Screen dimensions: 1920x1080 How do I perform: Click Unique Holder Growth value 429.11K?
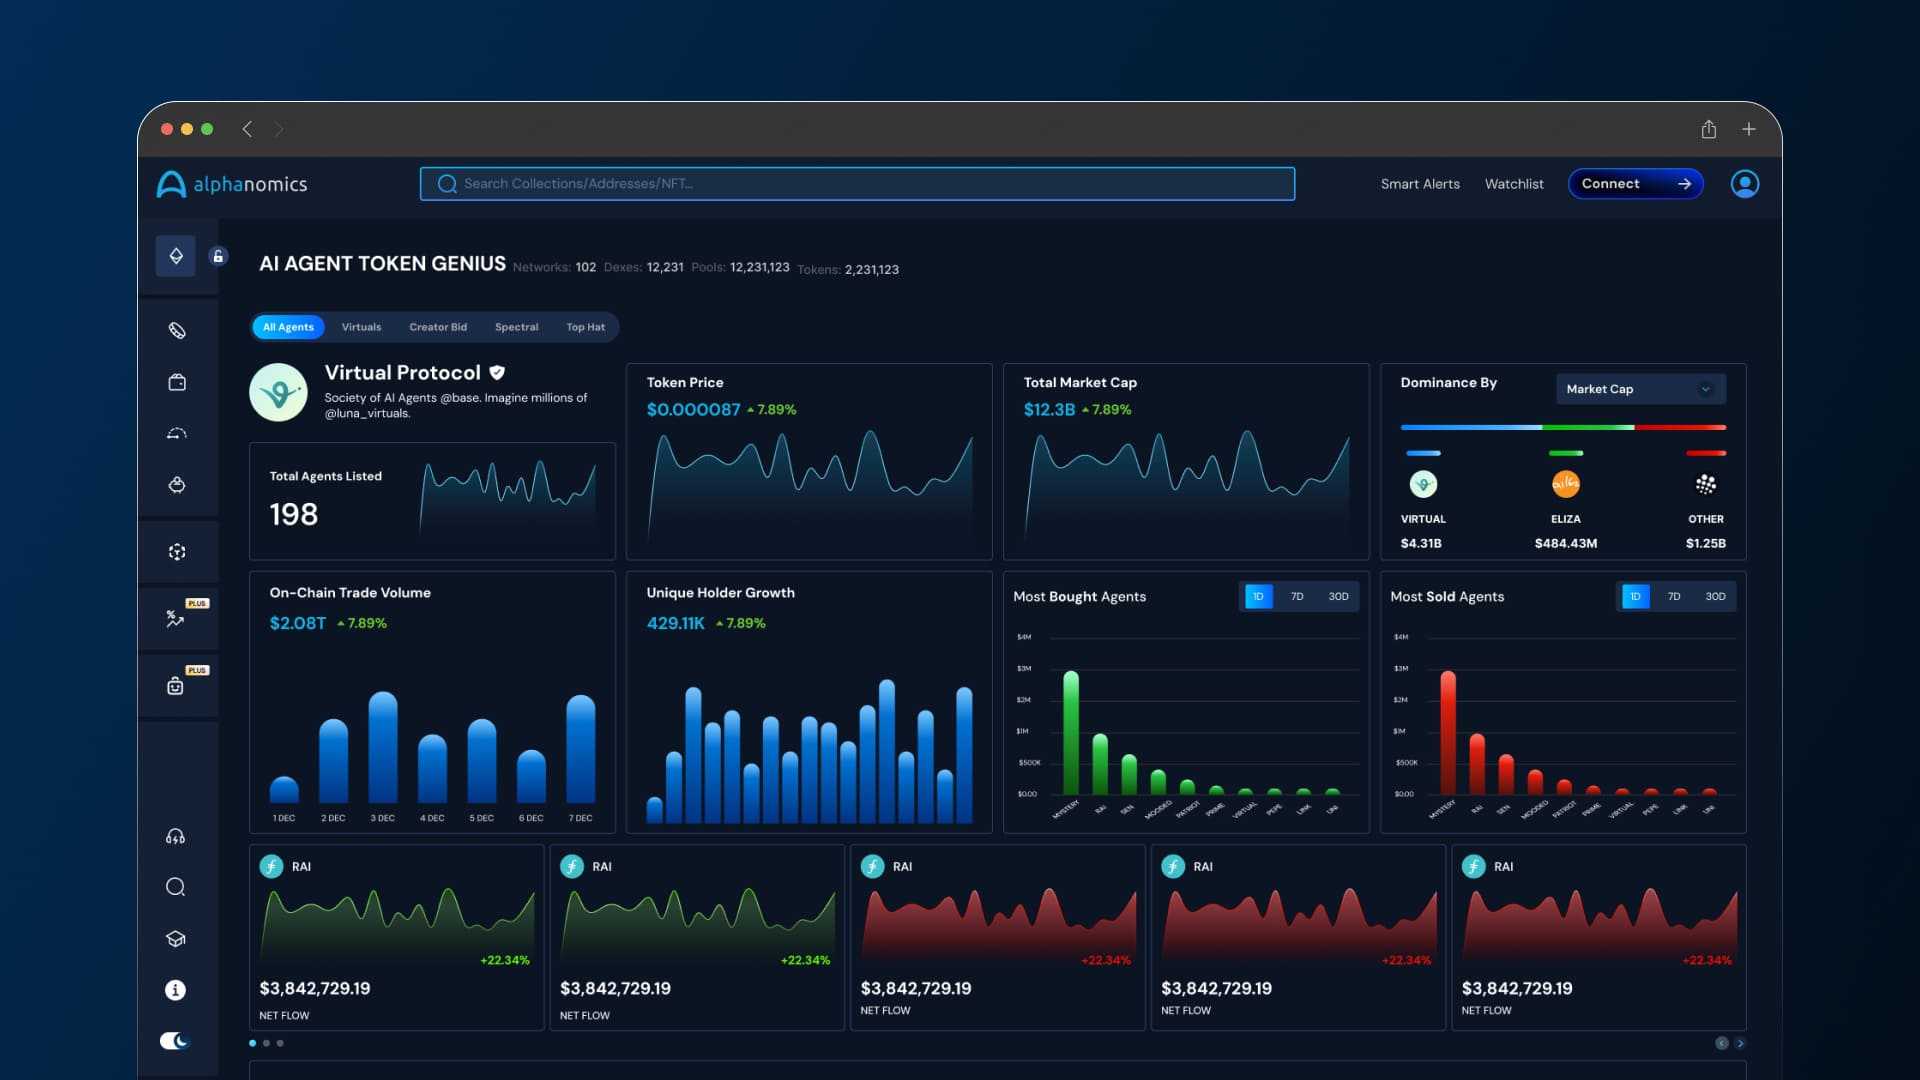click(x=675, y=623)
